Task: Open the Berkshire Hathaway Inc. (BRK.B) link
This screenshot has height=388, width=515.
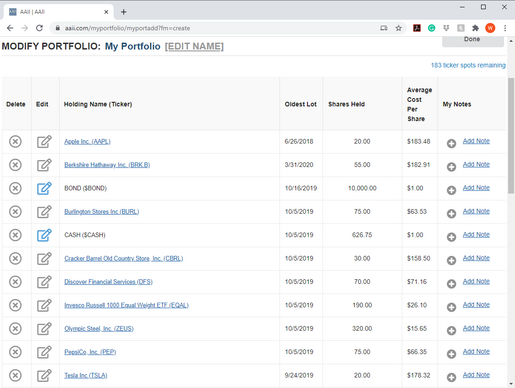Action: [107, 165]
